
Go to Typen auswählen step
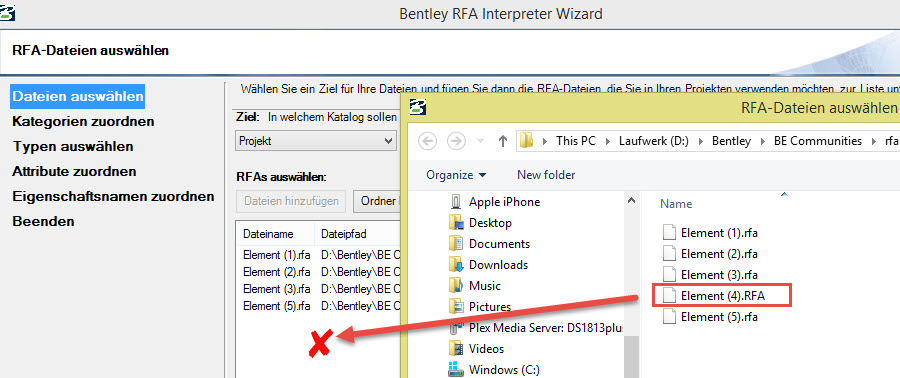(x=73, y=146)
